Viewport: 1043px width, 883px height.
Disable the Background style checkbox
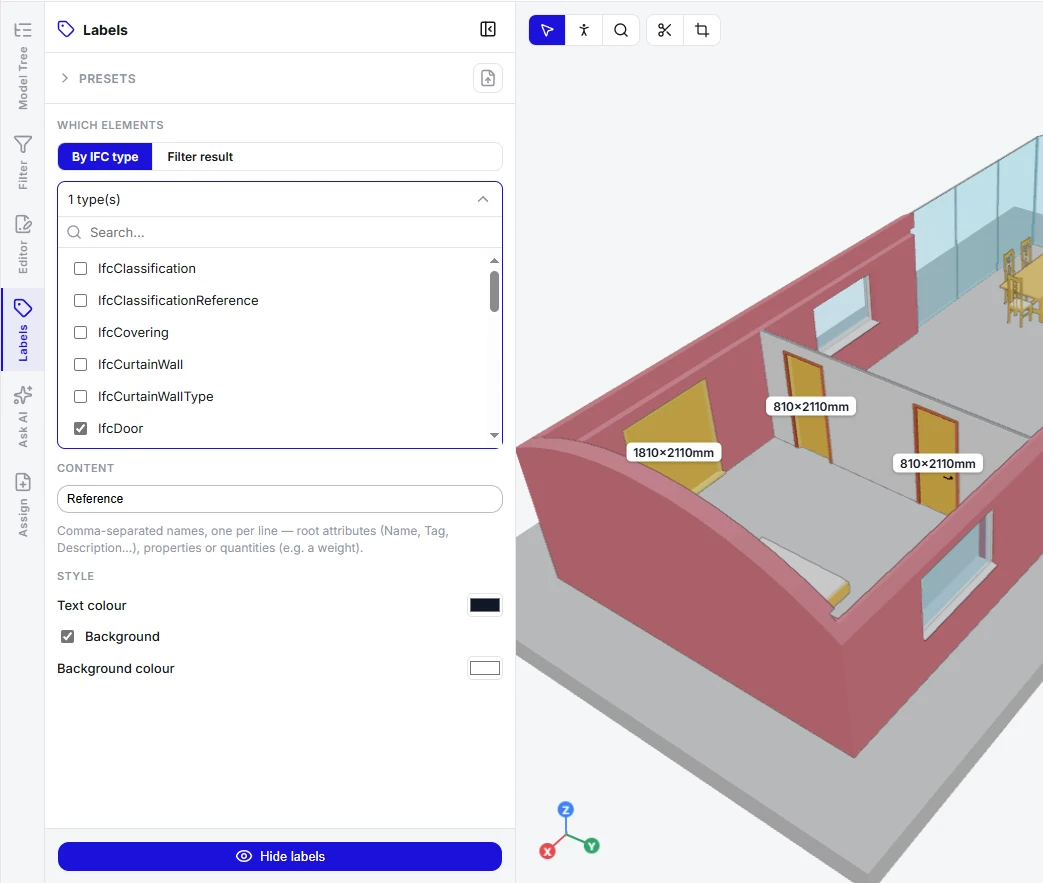point(67,636)
